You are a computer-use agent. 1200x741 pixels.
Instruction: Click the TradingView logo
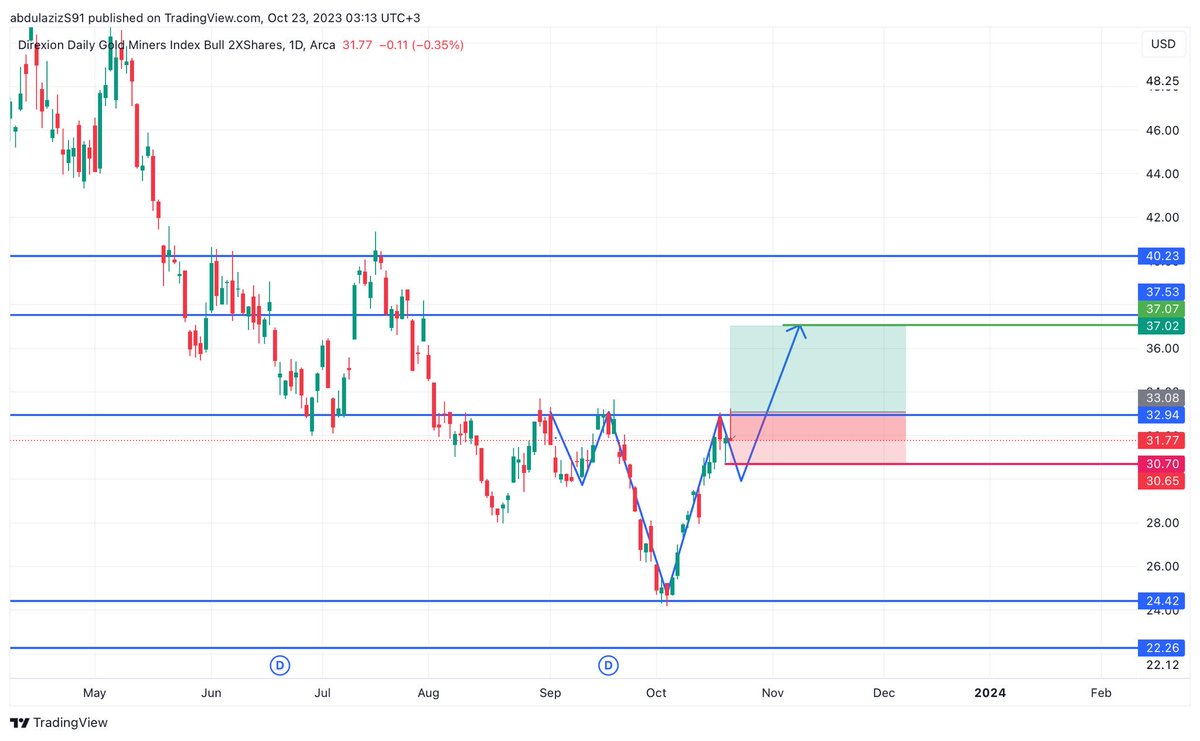click(x=59, y=722)
